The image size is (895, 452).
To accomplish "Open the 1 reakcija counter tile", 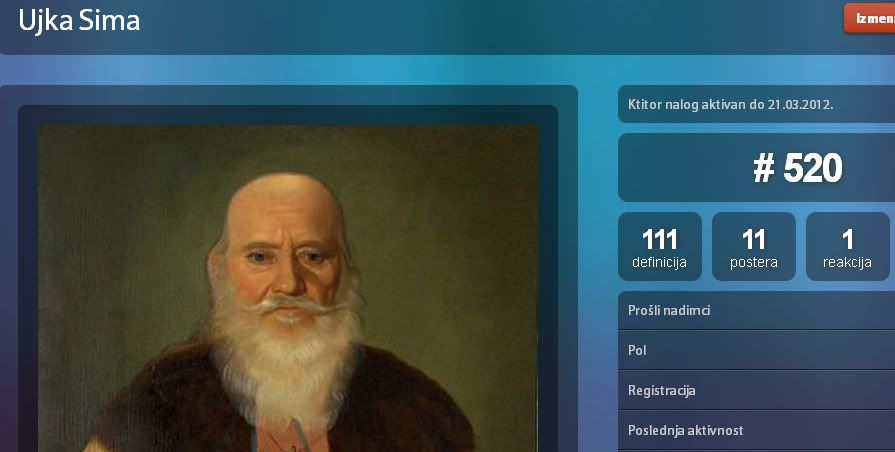I will point(848,247).
